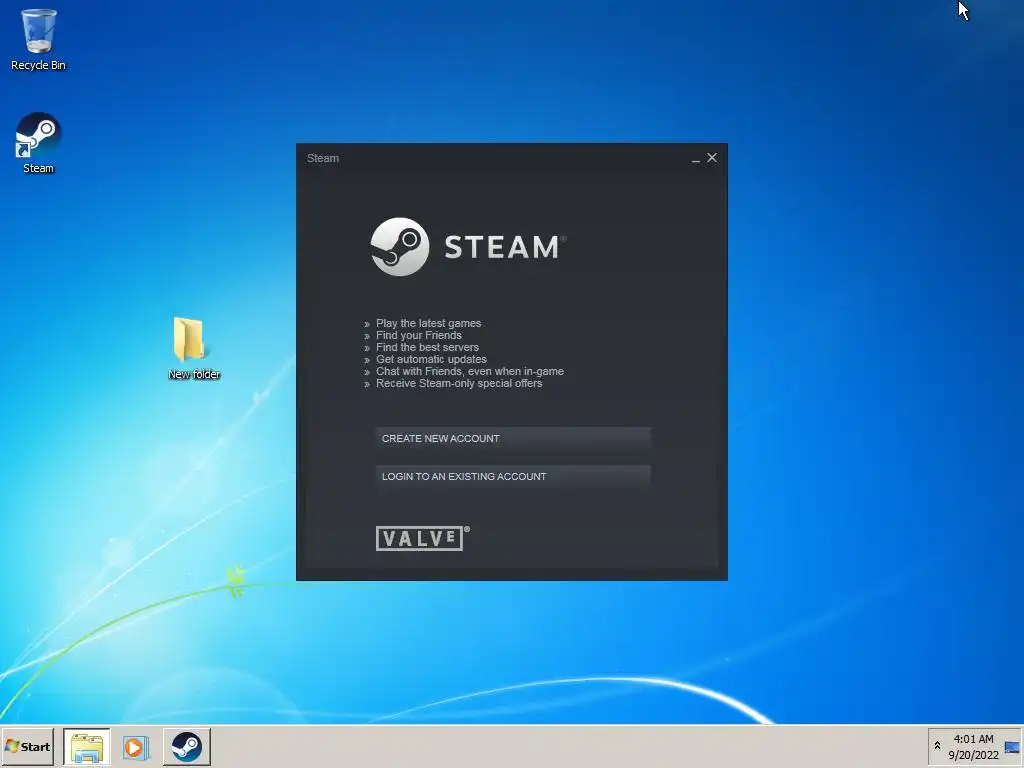Click the Steam taskbar button
Image resolution: width=1024 pixels, height=768 pixels.
(187, 747)
